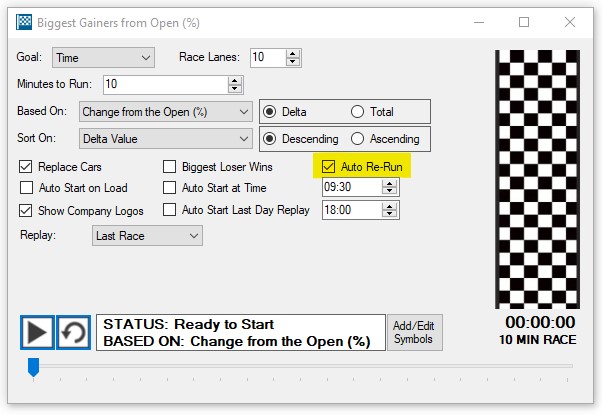This screenshot has height=415, width=602.
Task: Click the checkered flag finish line graphic
Action: tap(538, 180)
